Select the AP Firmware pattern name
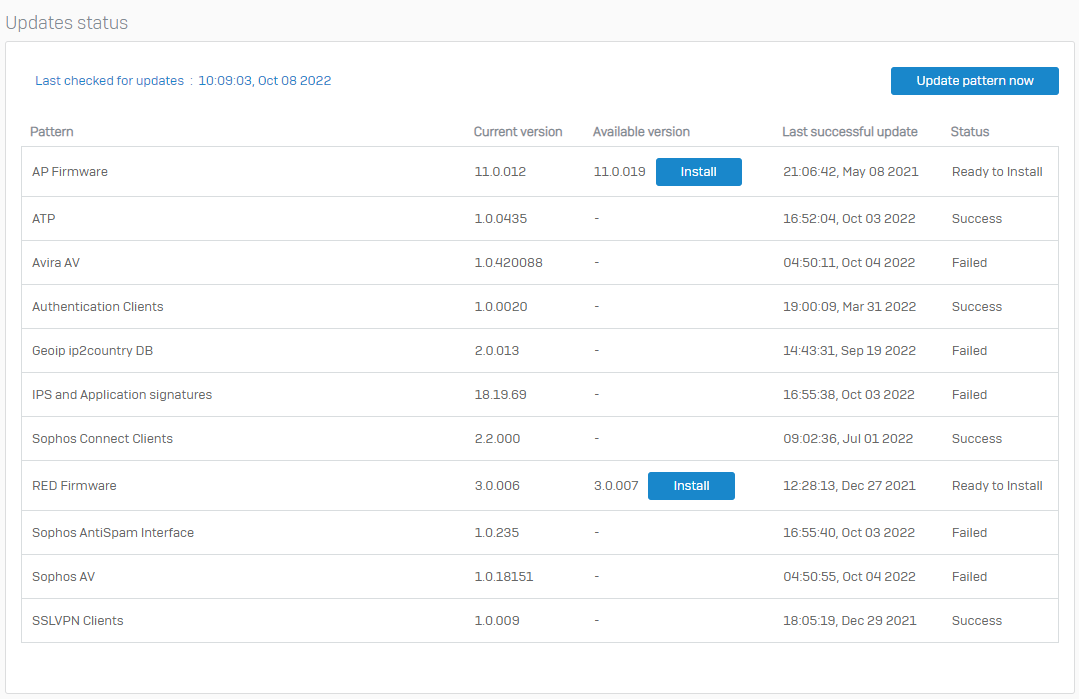Viewport: 1079px width, 699px height. tap(70, 172)
